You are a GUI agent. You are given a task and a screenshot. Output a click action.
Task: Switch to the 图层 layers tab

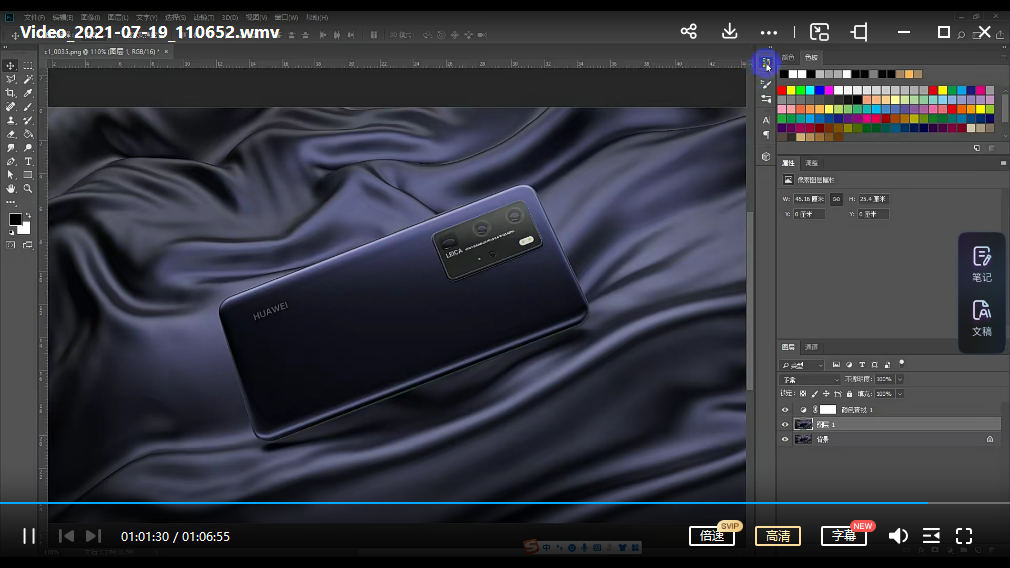coord(788,347)
